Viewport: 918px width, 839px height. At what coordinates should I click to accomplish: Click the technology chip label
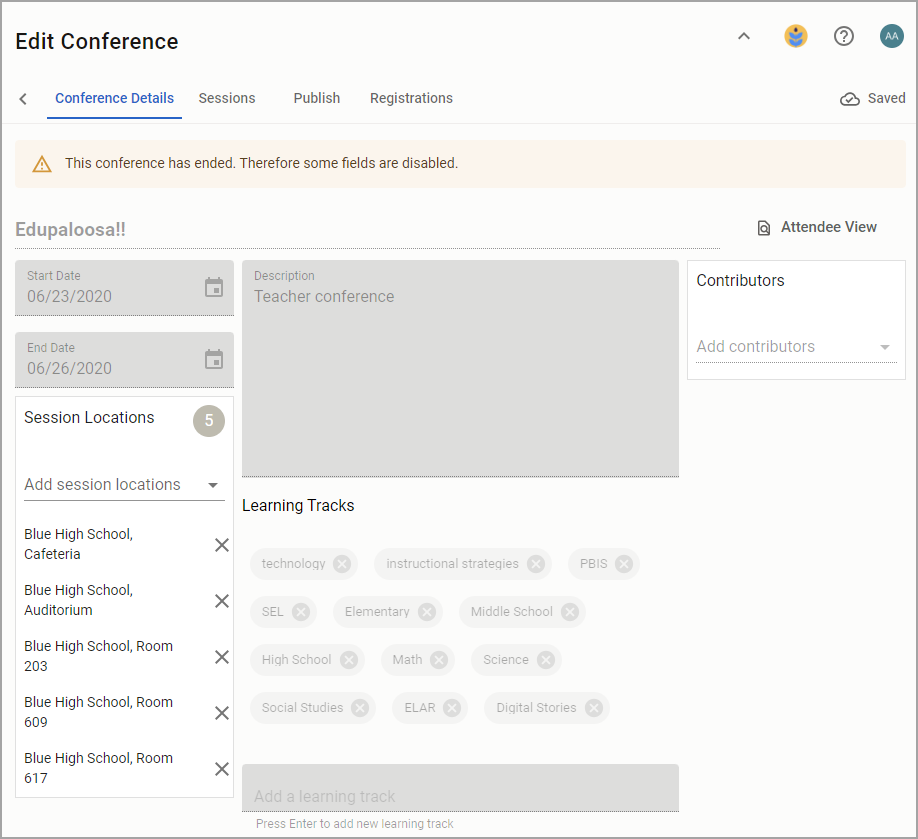click(x=293, y=564)
